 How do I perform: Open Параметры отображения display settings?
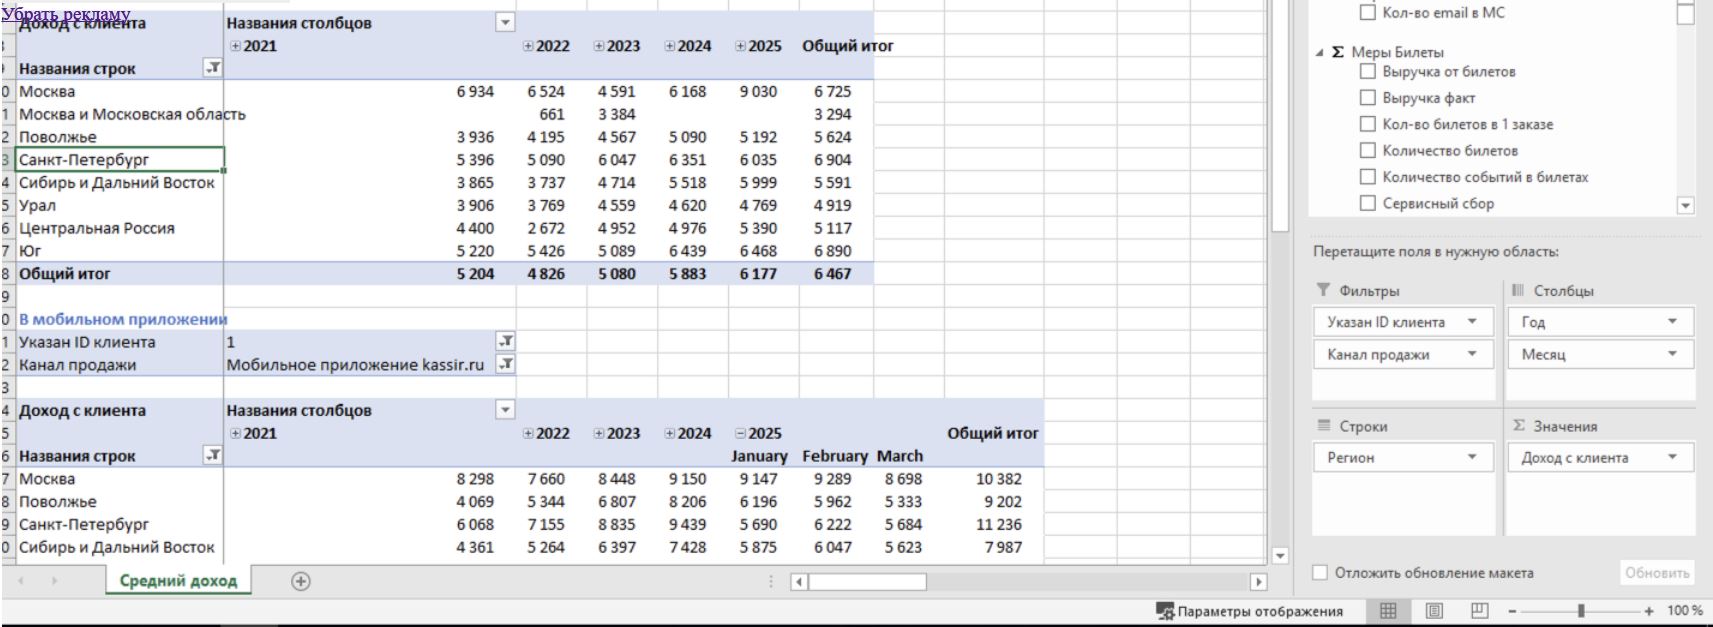1249,611
